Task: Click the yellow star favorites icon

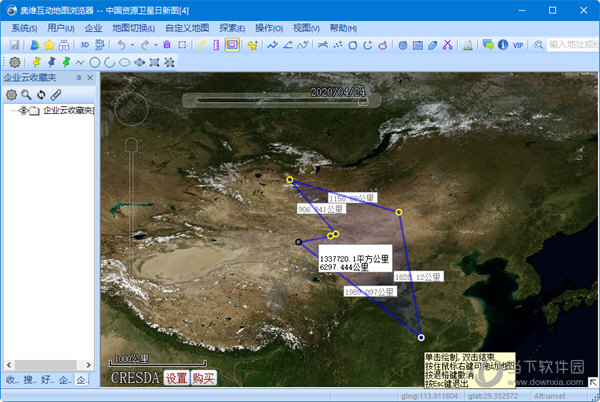Action: pos(49,45)
